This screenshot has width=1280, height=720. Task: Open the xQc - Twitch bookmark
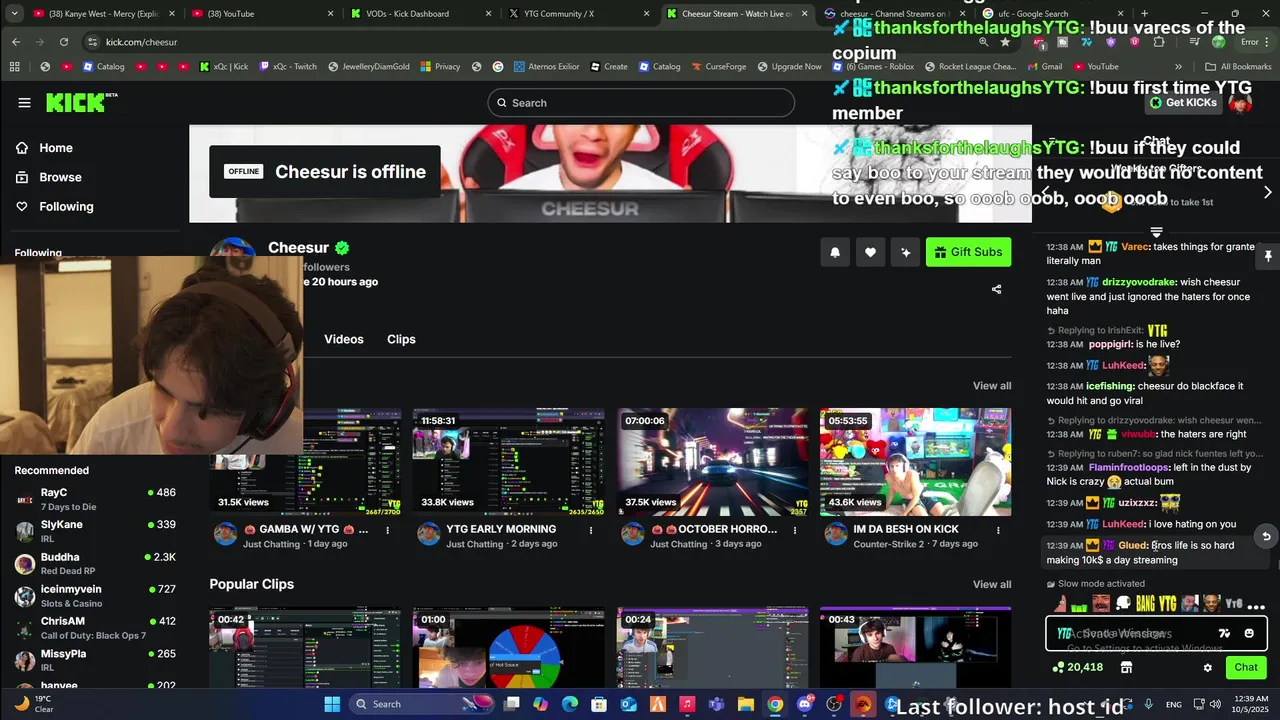click(x=288, y=67)
